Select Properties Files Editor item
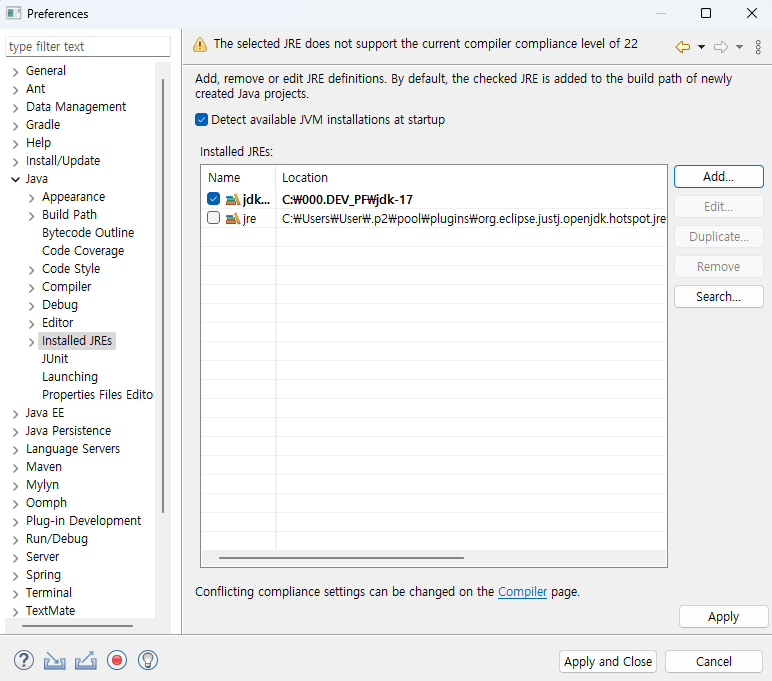 point(97,394)
